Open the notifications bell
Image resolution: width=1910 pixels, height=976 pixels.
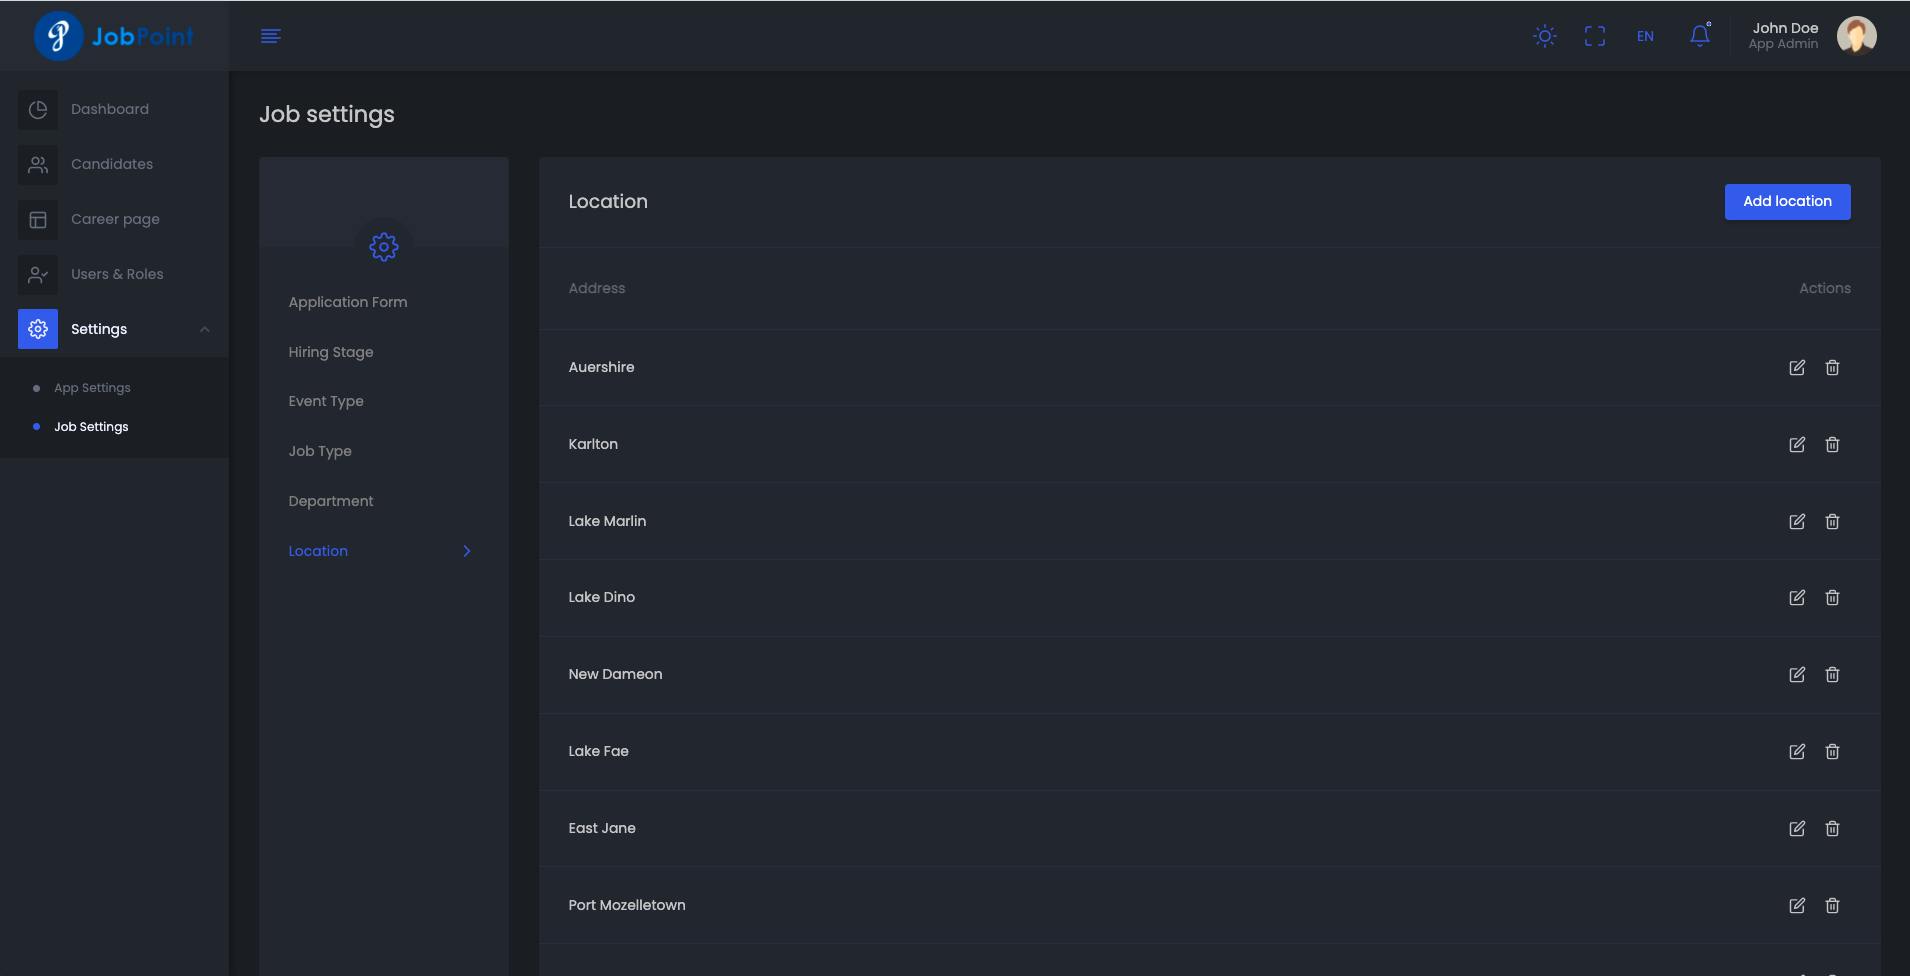click(x=1699, y=36)
